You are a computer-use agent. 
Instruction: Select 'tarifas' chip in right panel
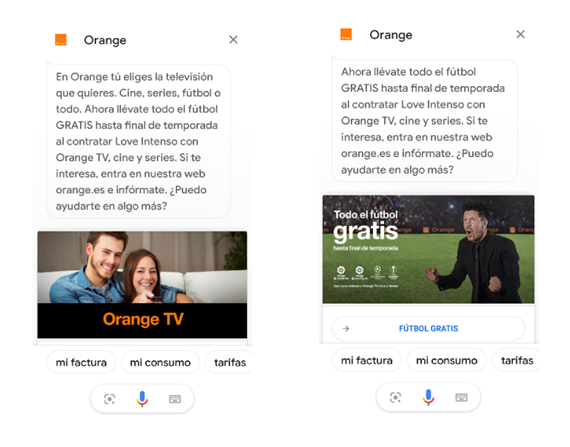click(x=516, y=360)
